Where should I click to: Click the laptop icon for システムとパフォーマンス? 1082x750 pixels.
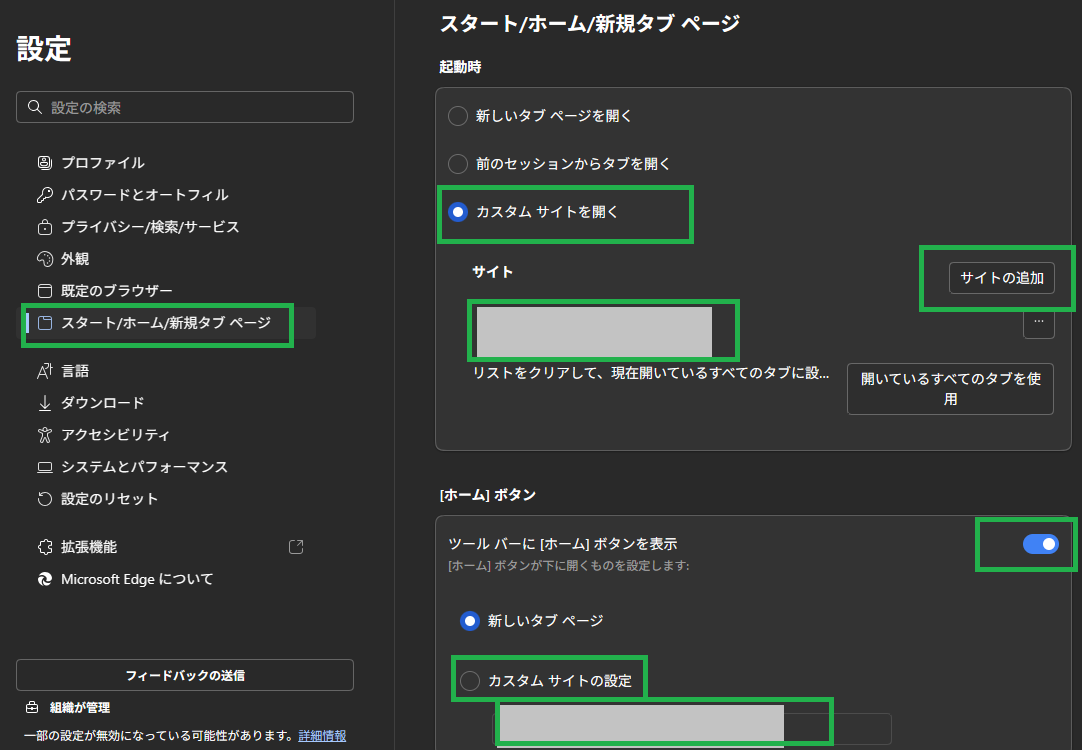point(45,467)
